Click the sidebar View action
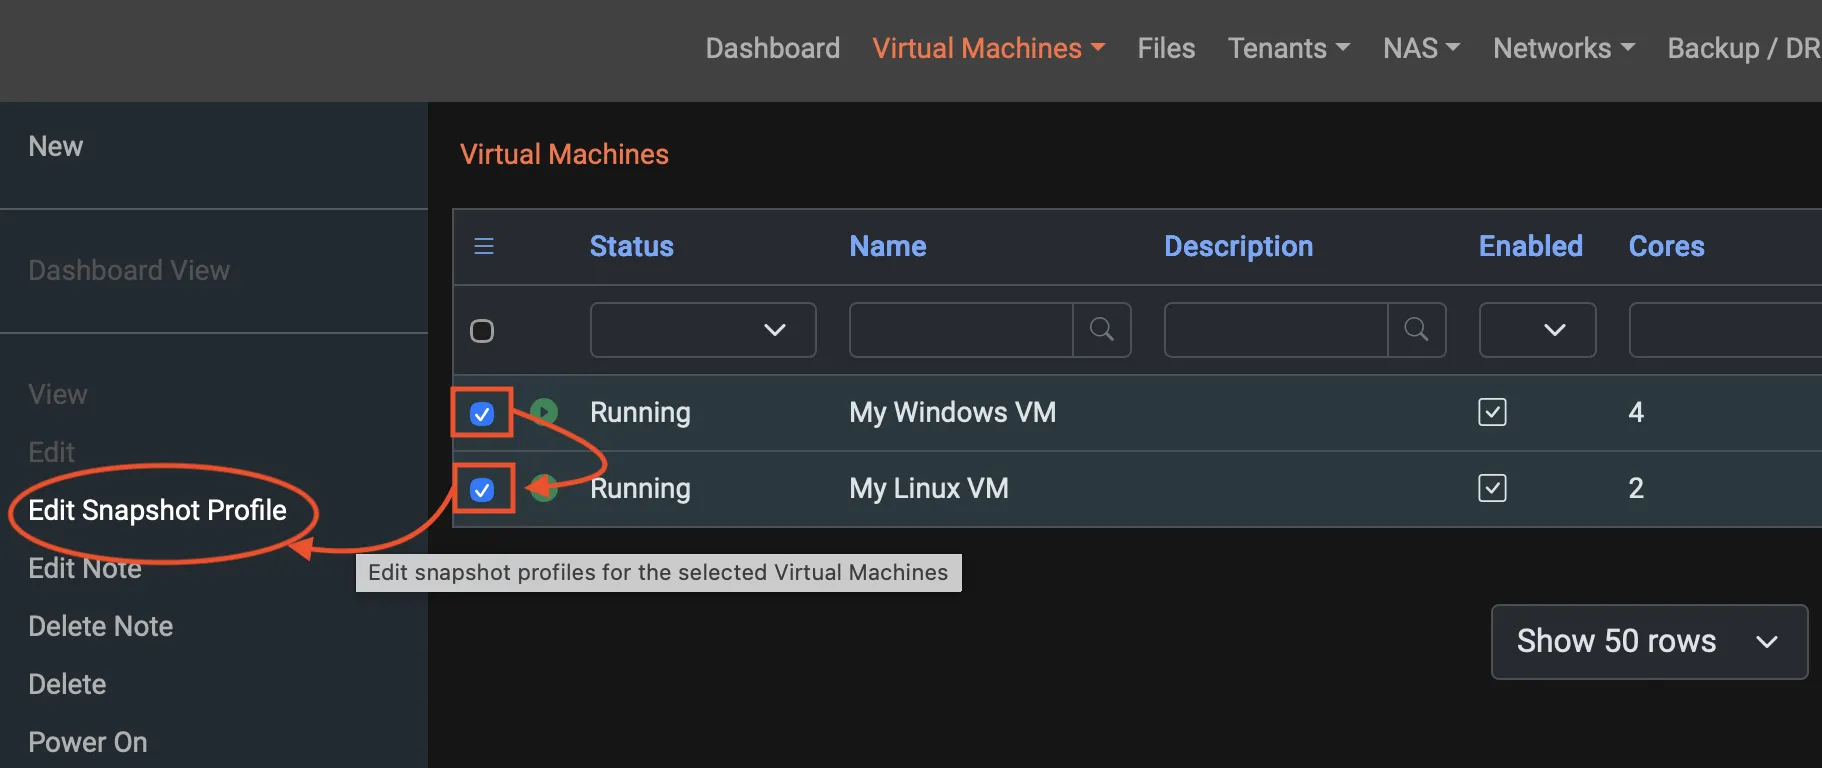This screenshot has height=768, width=1822. point(58,394)
